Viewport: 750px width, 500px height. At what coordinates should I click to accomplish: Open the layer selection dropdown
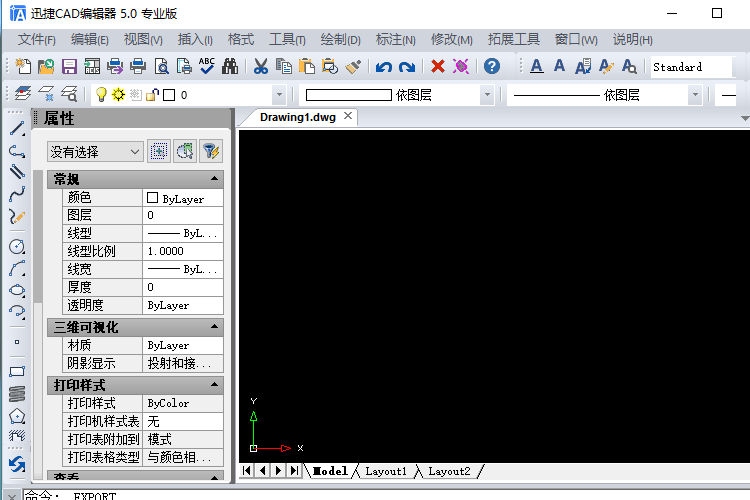(x=279, y=95)
